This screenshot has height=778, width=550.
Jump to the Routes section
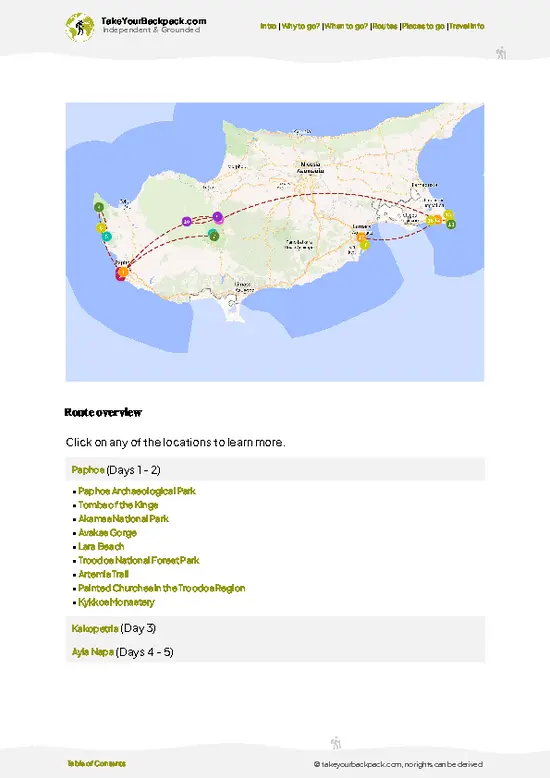[385, 26]
